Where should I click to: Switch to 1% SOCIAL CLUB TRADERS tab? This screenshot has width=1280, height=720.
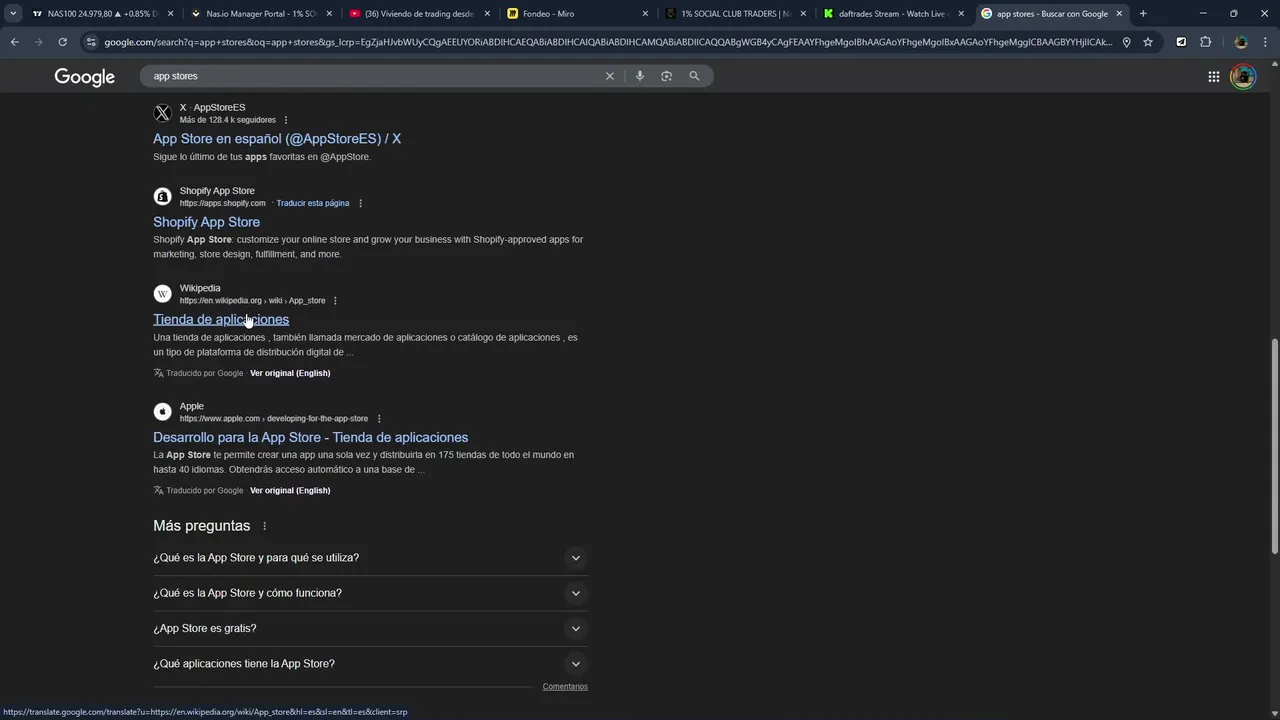(x=735, y=14)
